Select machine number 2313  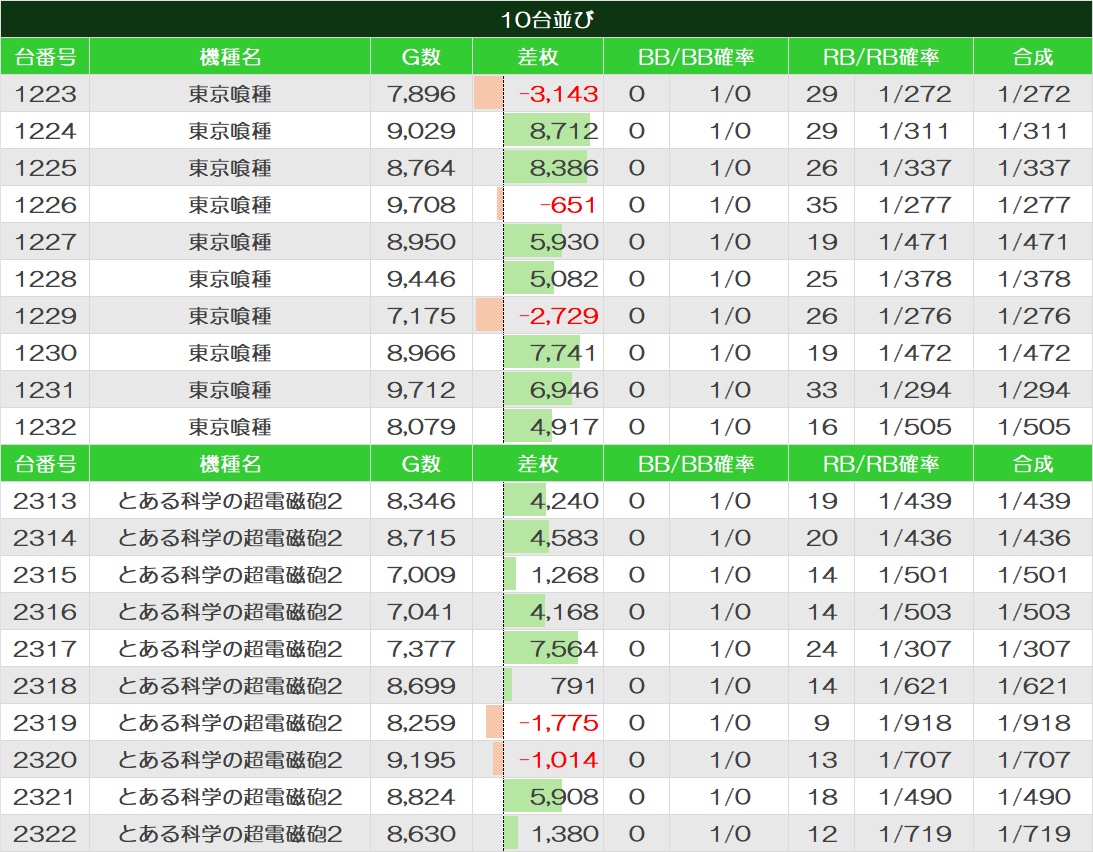tap(45, 500)
